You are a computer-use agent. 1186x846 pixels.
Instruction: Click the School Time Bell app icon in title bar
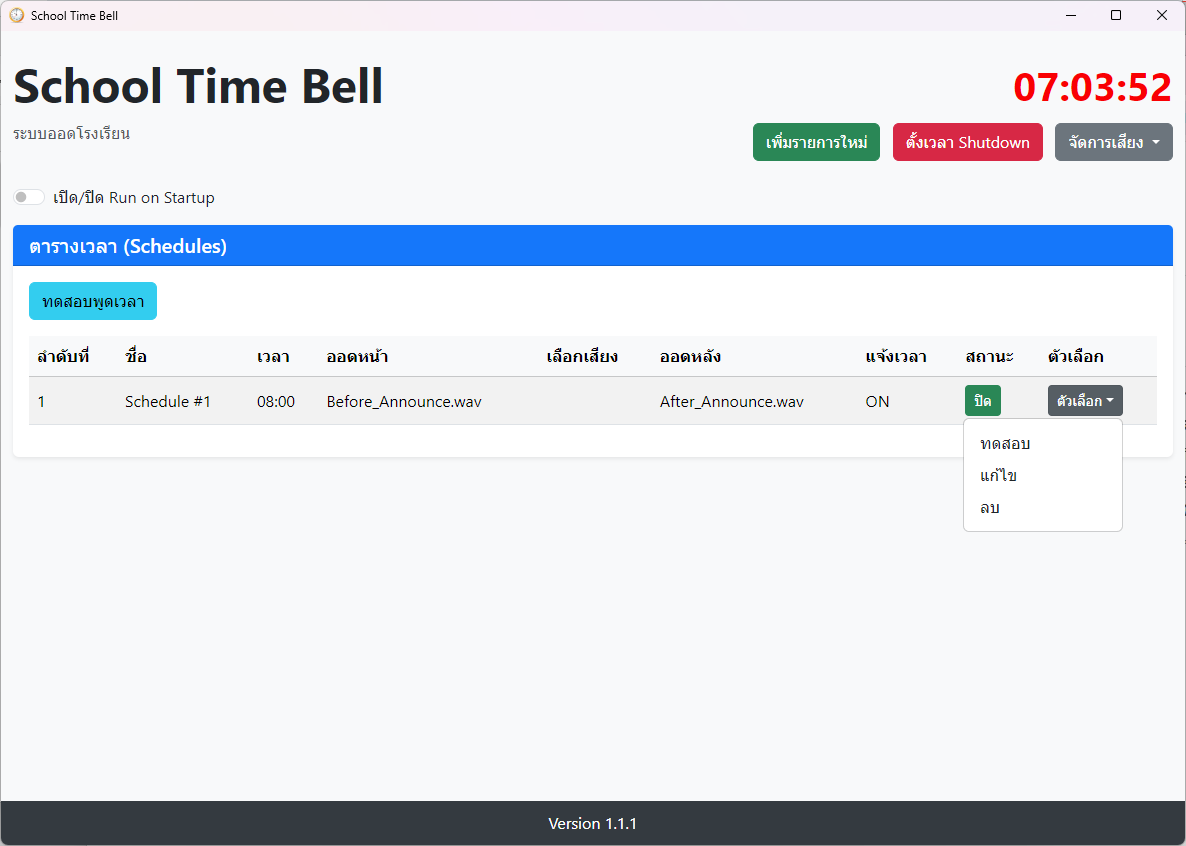[17, 16]
